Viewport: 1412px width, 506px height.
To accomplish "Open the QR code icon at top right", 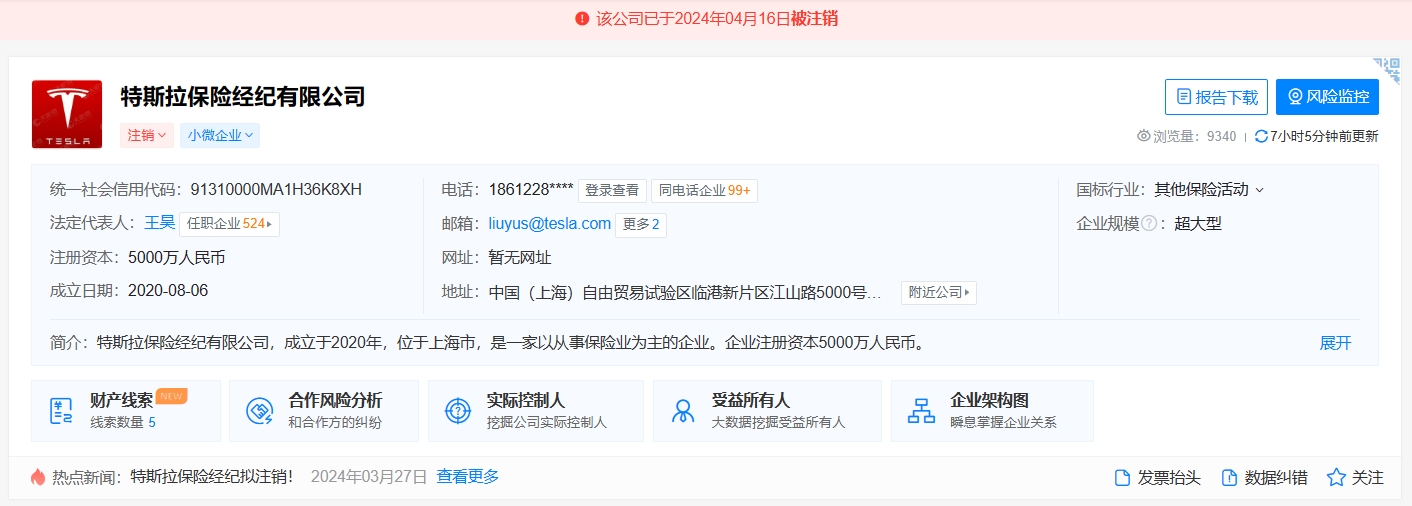I will pos(1387,70).
